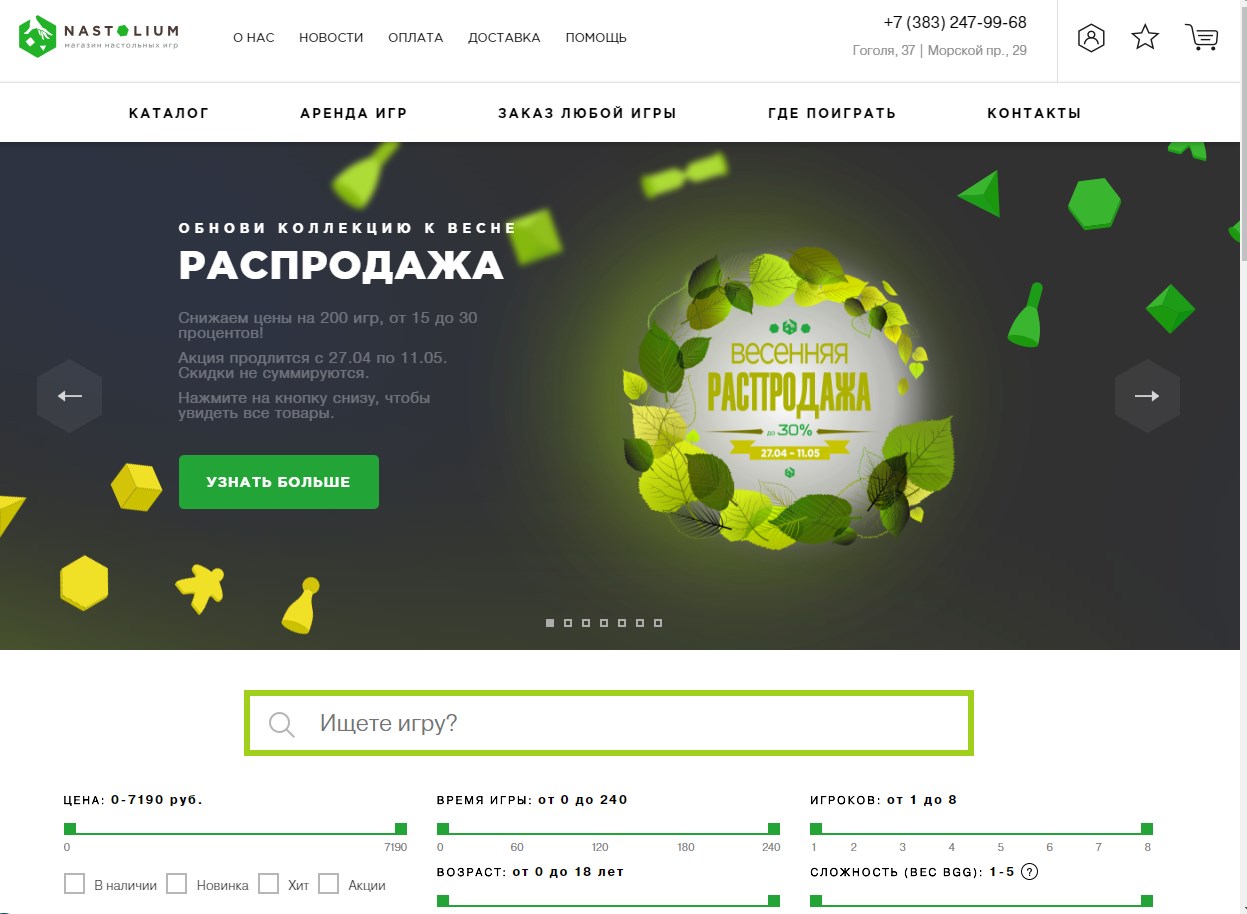Click the 'УЗНАТЬ БОЛЬШЕ' button
This screenshot has height=914, width=1247.
[x=279, y=482]
